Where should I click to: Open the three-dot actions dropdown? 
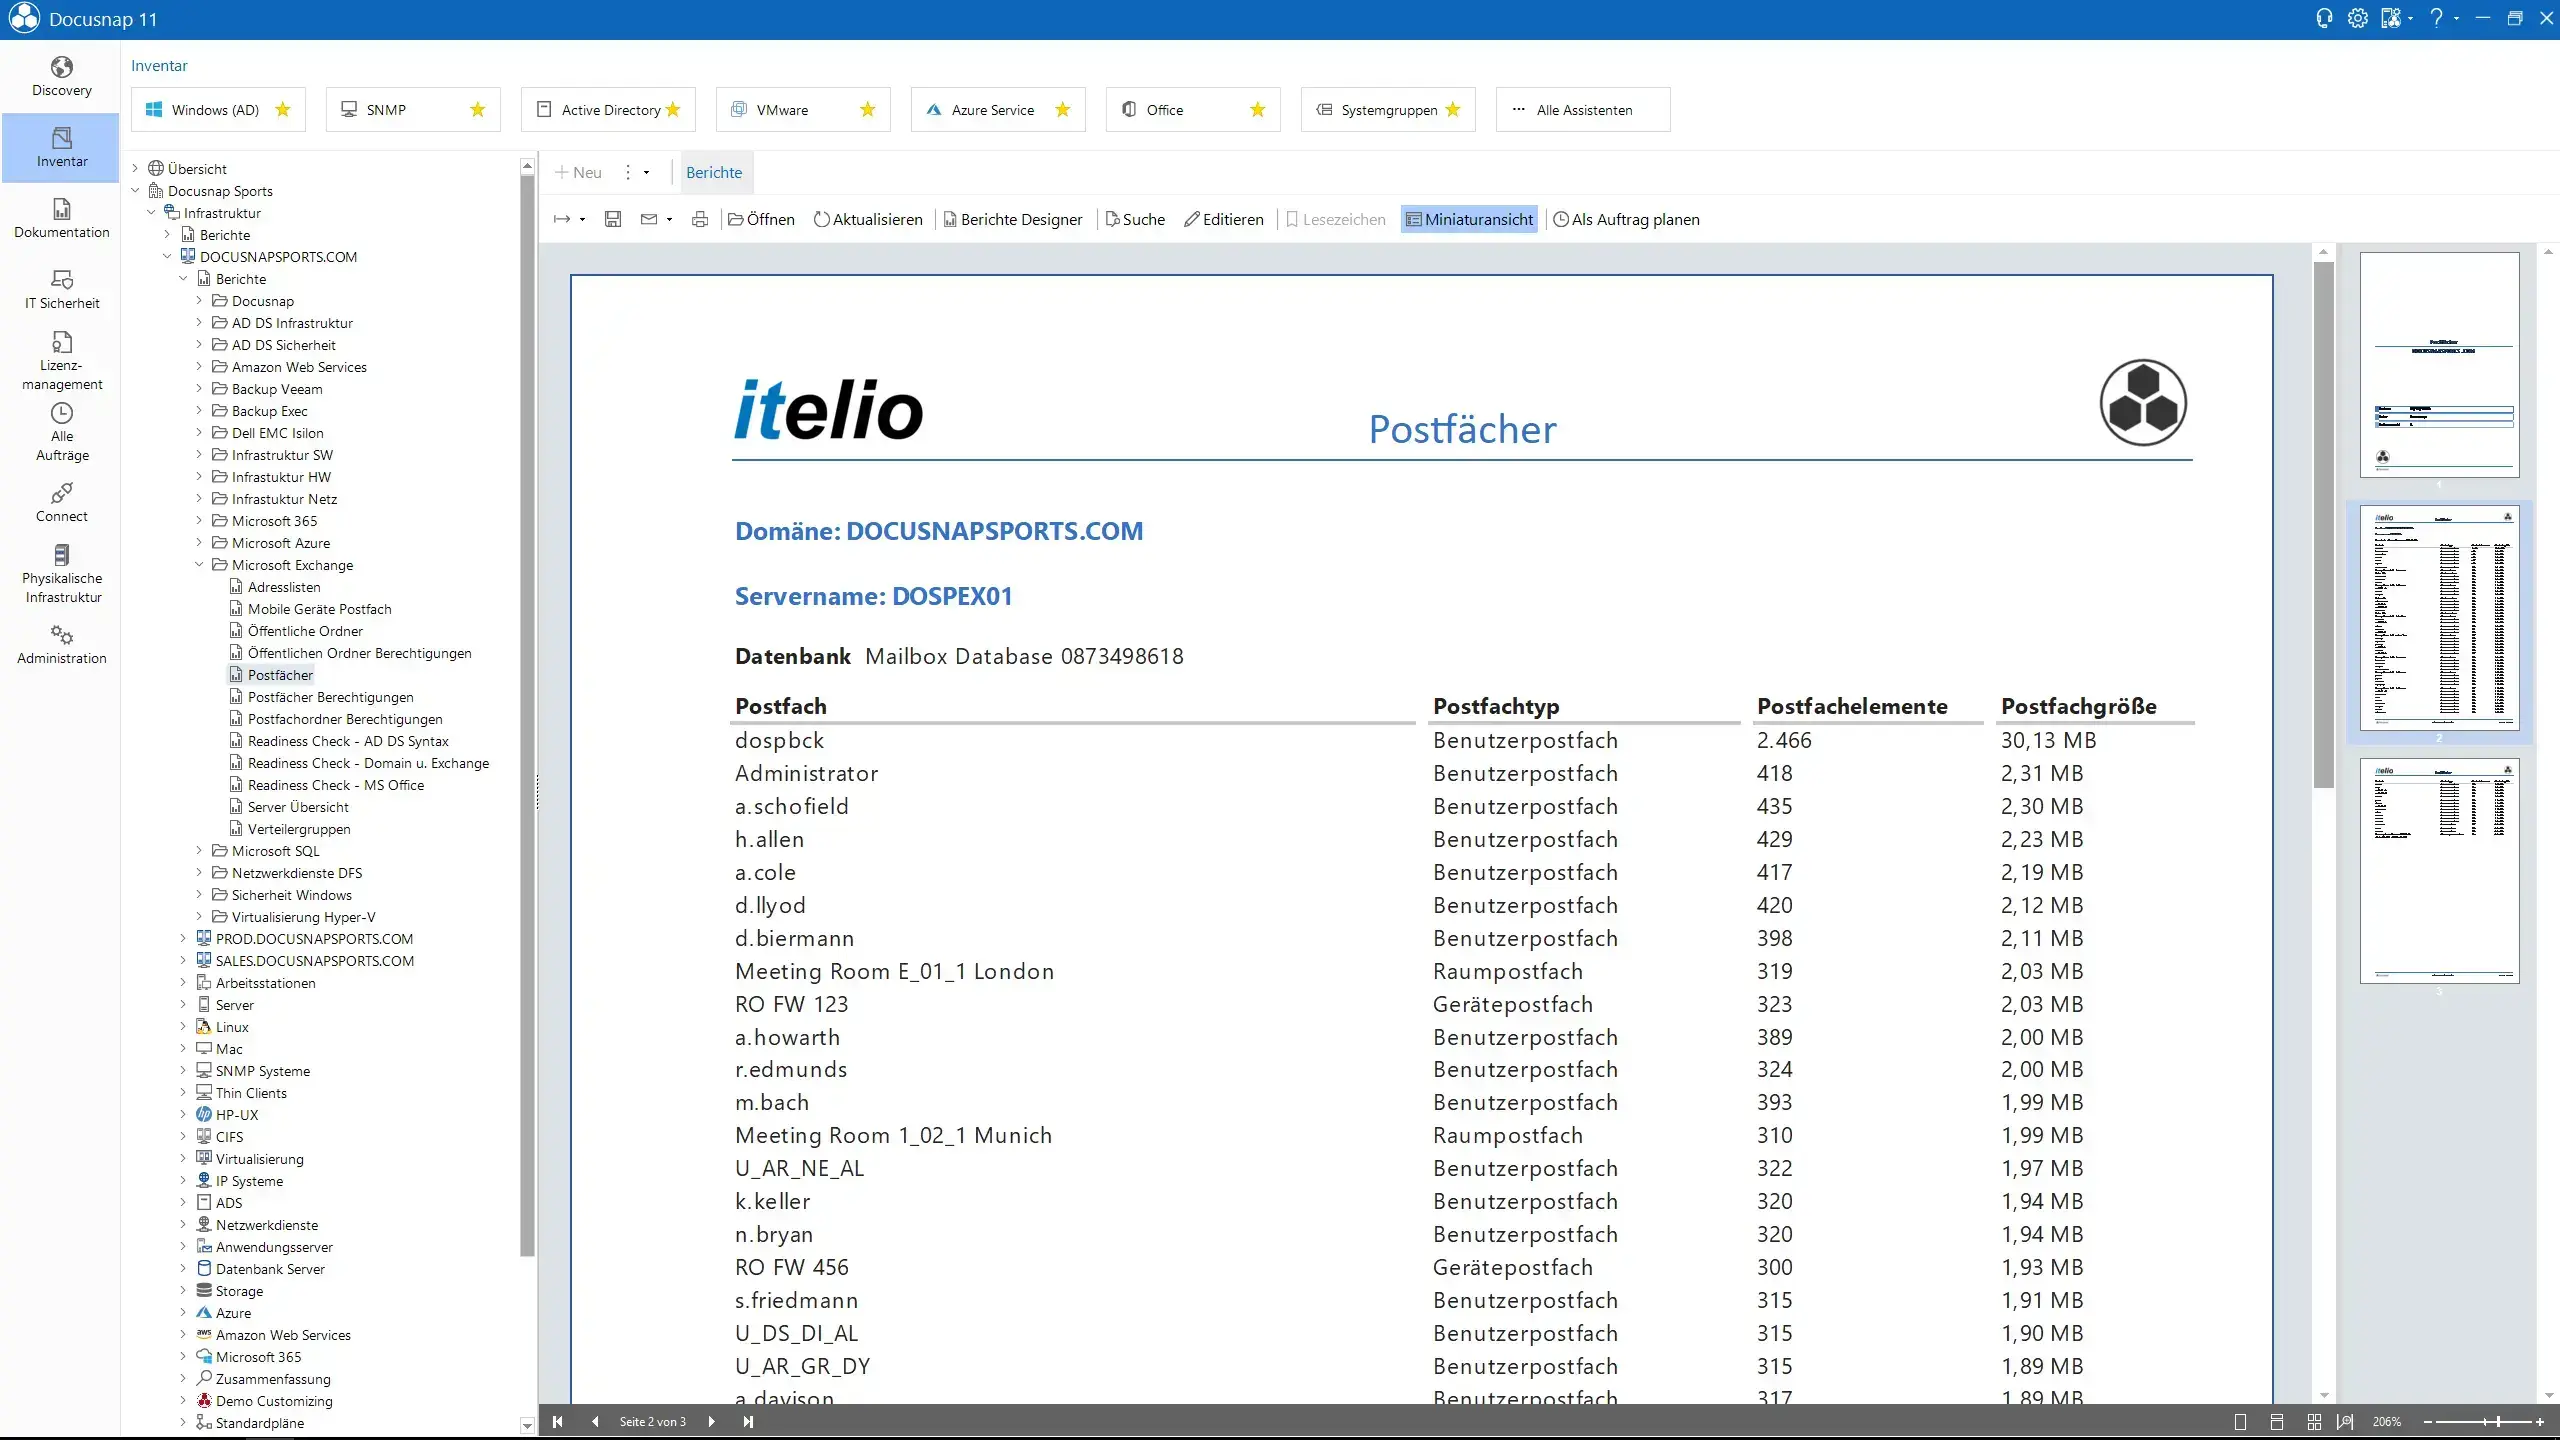click(x=636, y=172)
